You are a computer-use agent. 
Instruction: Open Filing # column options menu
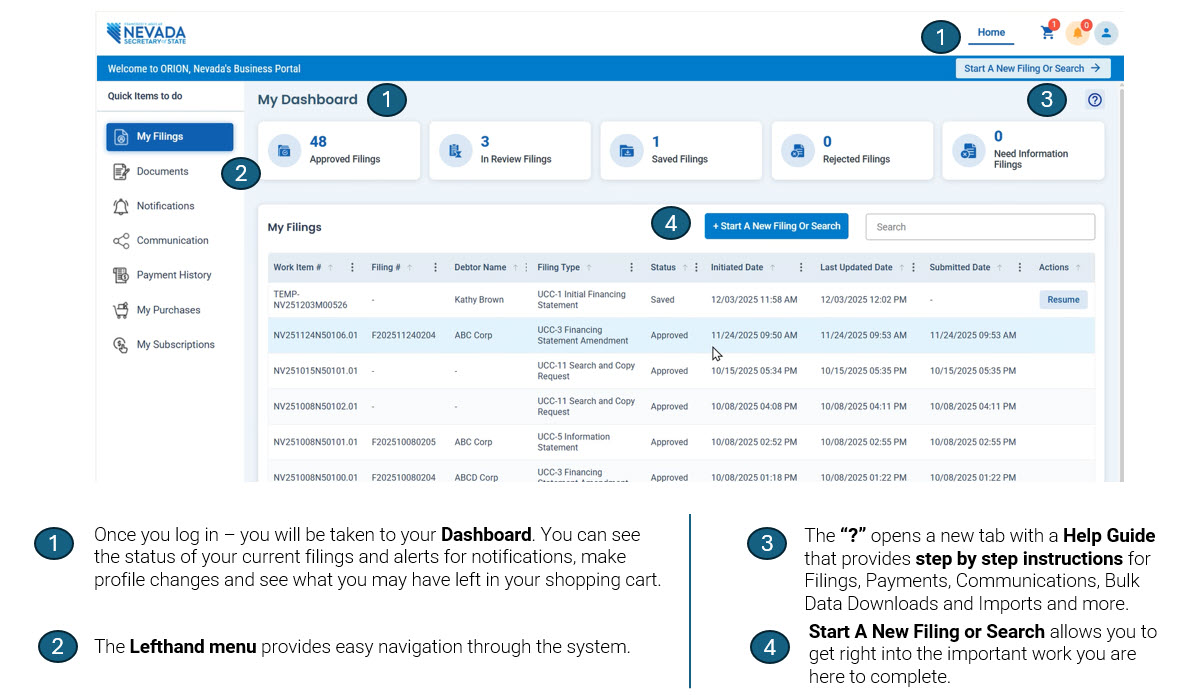coord(435,268)
